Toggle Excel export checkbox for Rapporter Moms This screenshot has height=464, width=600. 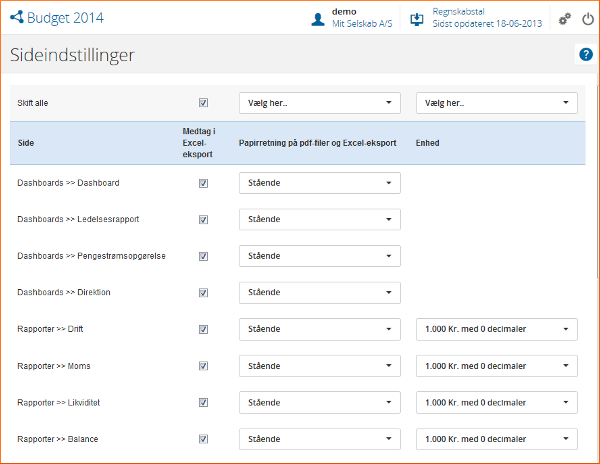[x=204, y=366]
